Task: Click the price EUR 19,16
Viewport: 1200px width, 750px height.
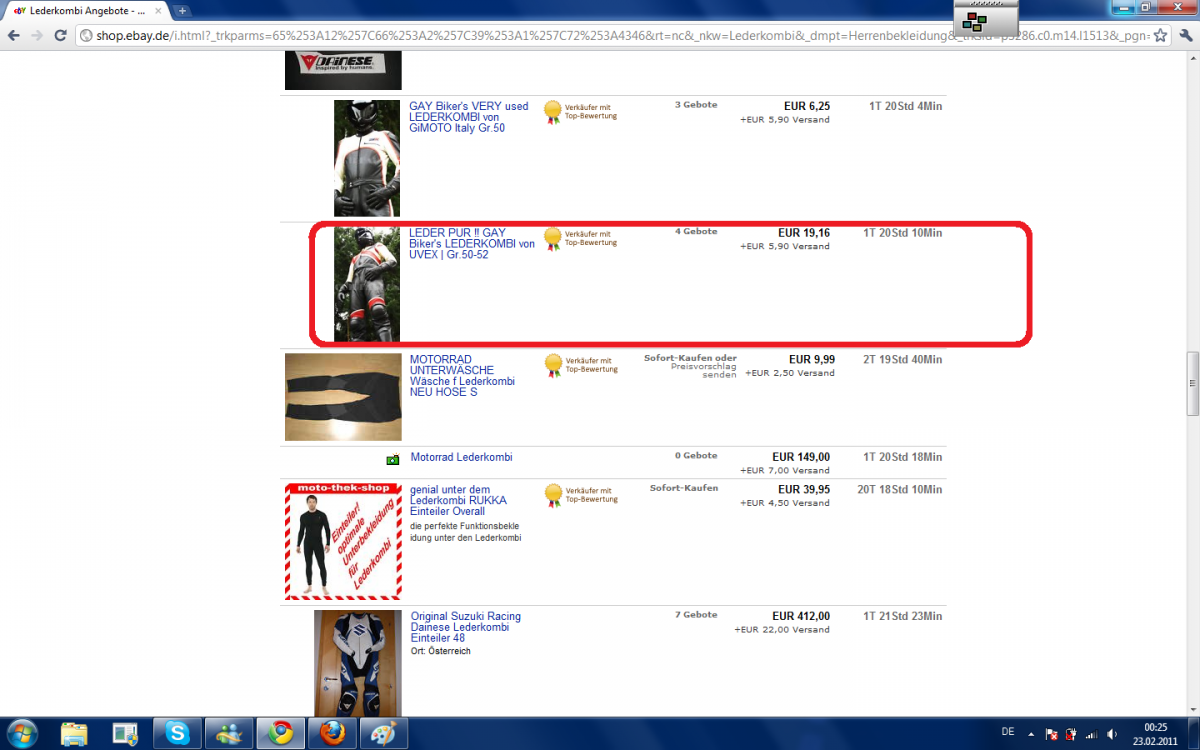Action: (x=804, y=233)
